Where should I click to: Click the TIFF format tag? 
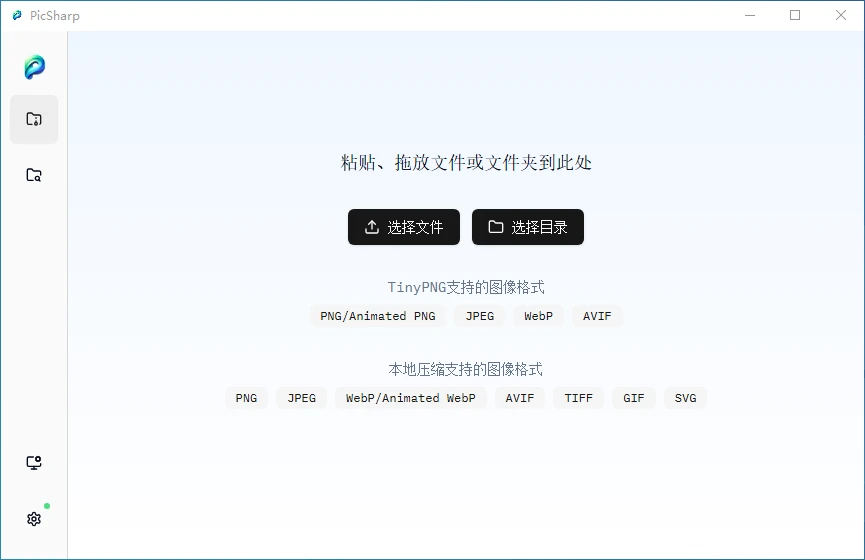point(578,398)
